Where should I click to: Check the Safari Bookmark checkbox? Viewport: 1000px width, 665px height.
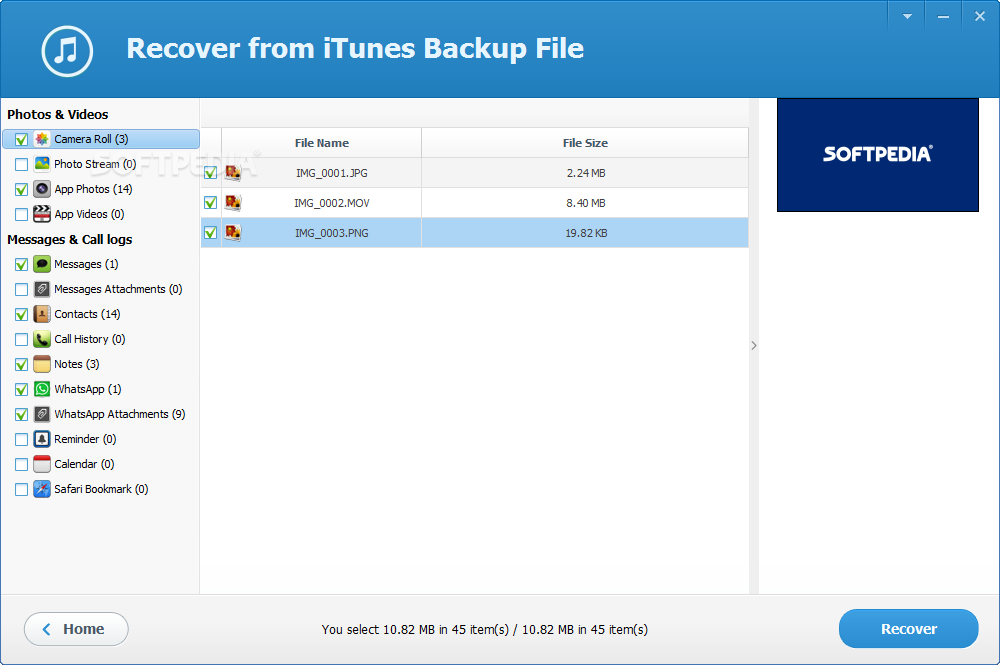pos(21,489)
